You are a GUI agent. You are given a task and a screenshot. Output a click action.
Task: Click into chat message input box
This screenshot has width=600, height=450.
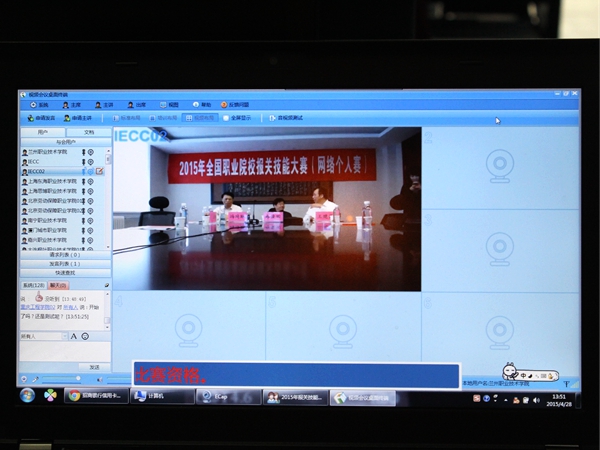coord(65,351)
